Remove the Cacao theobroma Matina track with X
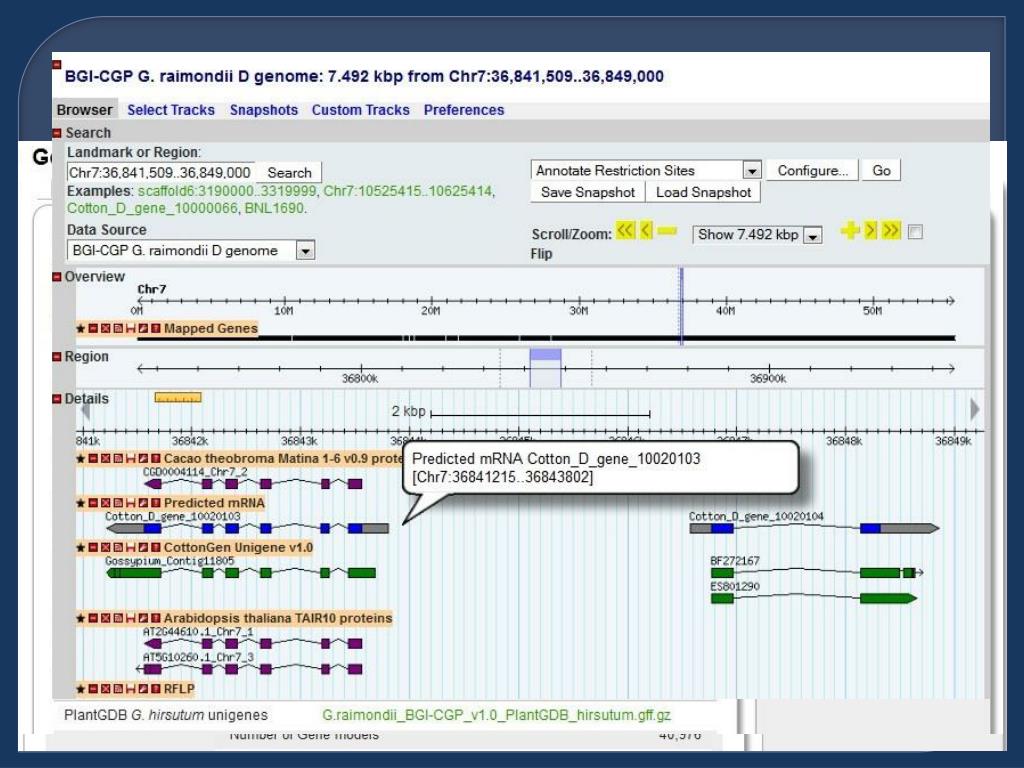 click(105, 459)
